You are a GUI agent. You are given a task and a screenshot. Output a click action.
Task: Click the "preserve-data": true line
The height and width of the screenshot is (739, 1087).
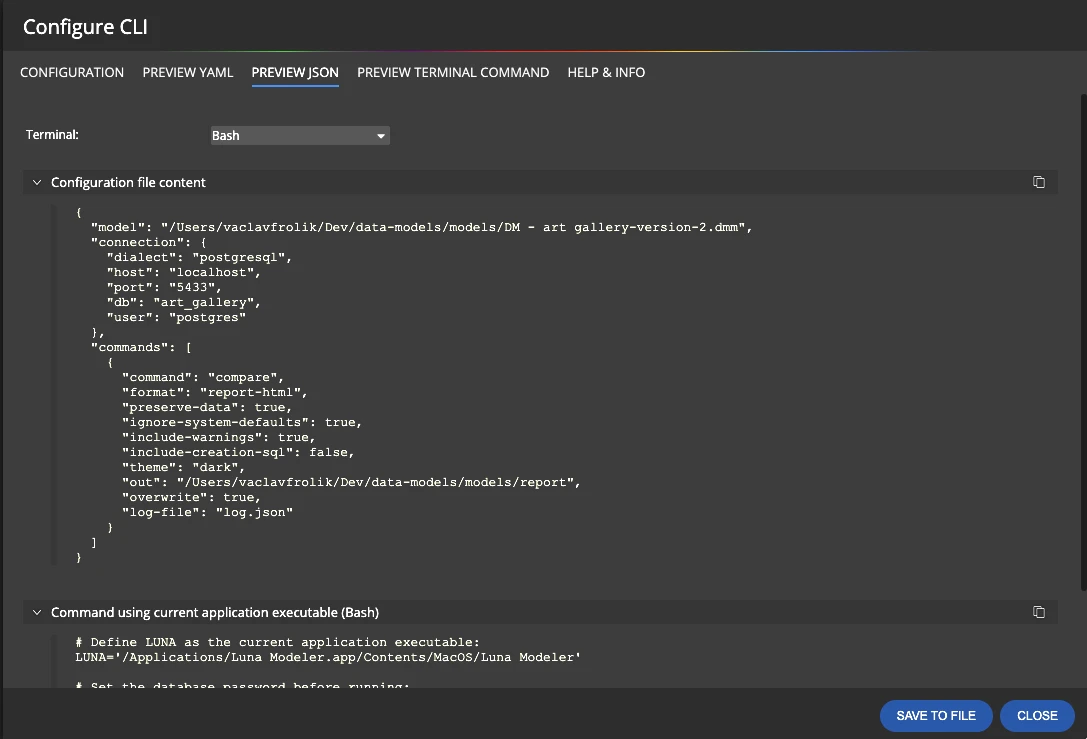207,408
